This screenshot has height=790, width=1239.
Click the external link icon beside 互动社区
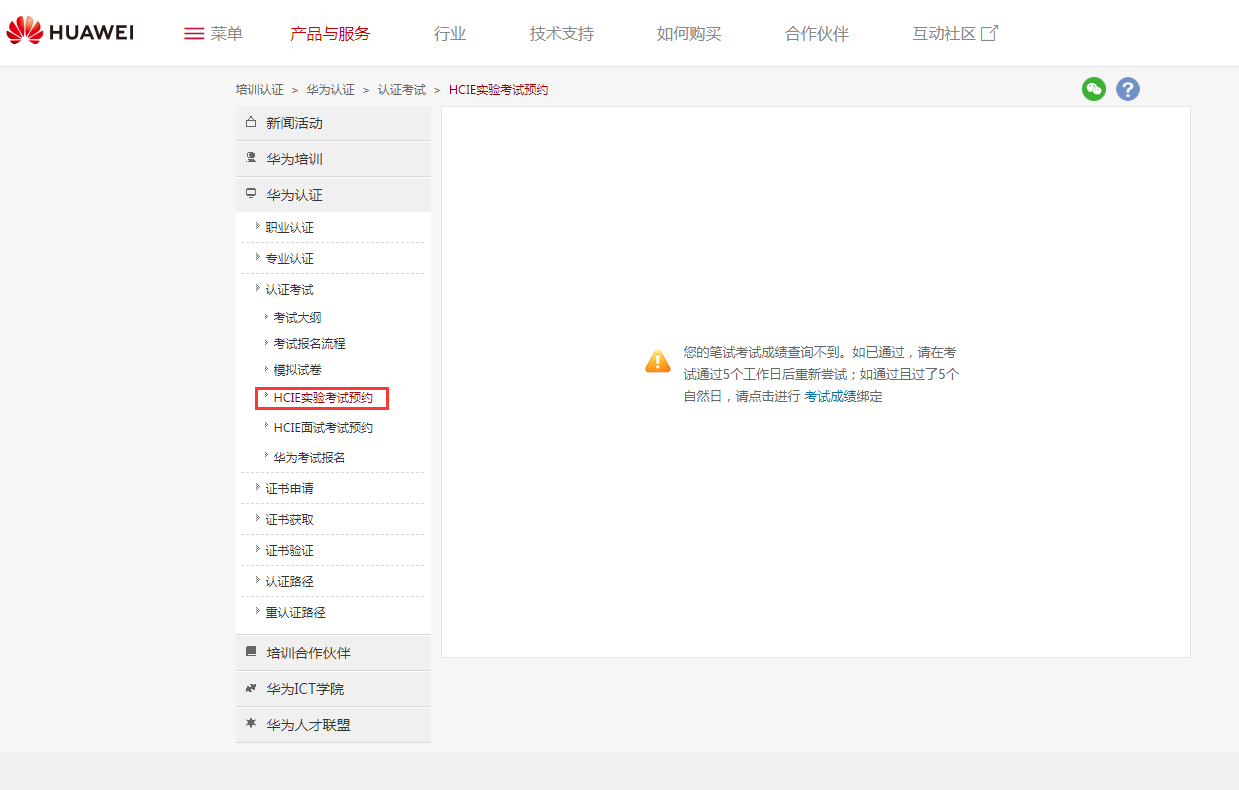(x=989, y=33)
